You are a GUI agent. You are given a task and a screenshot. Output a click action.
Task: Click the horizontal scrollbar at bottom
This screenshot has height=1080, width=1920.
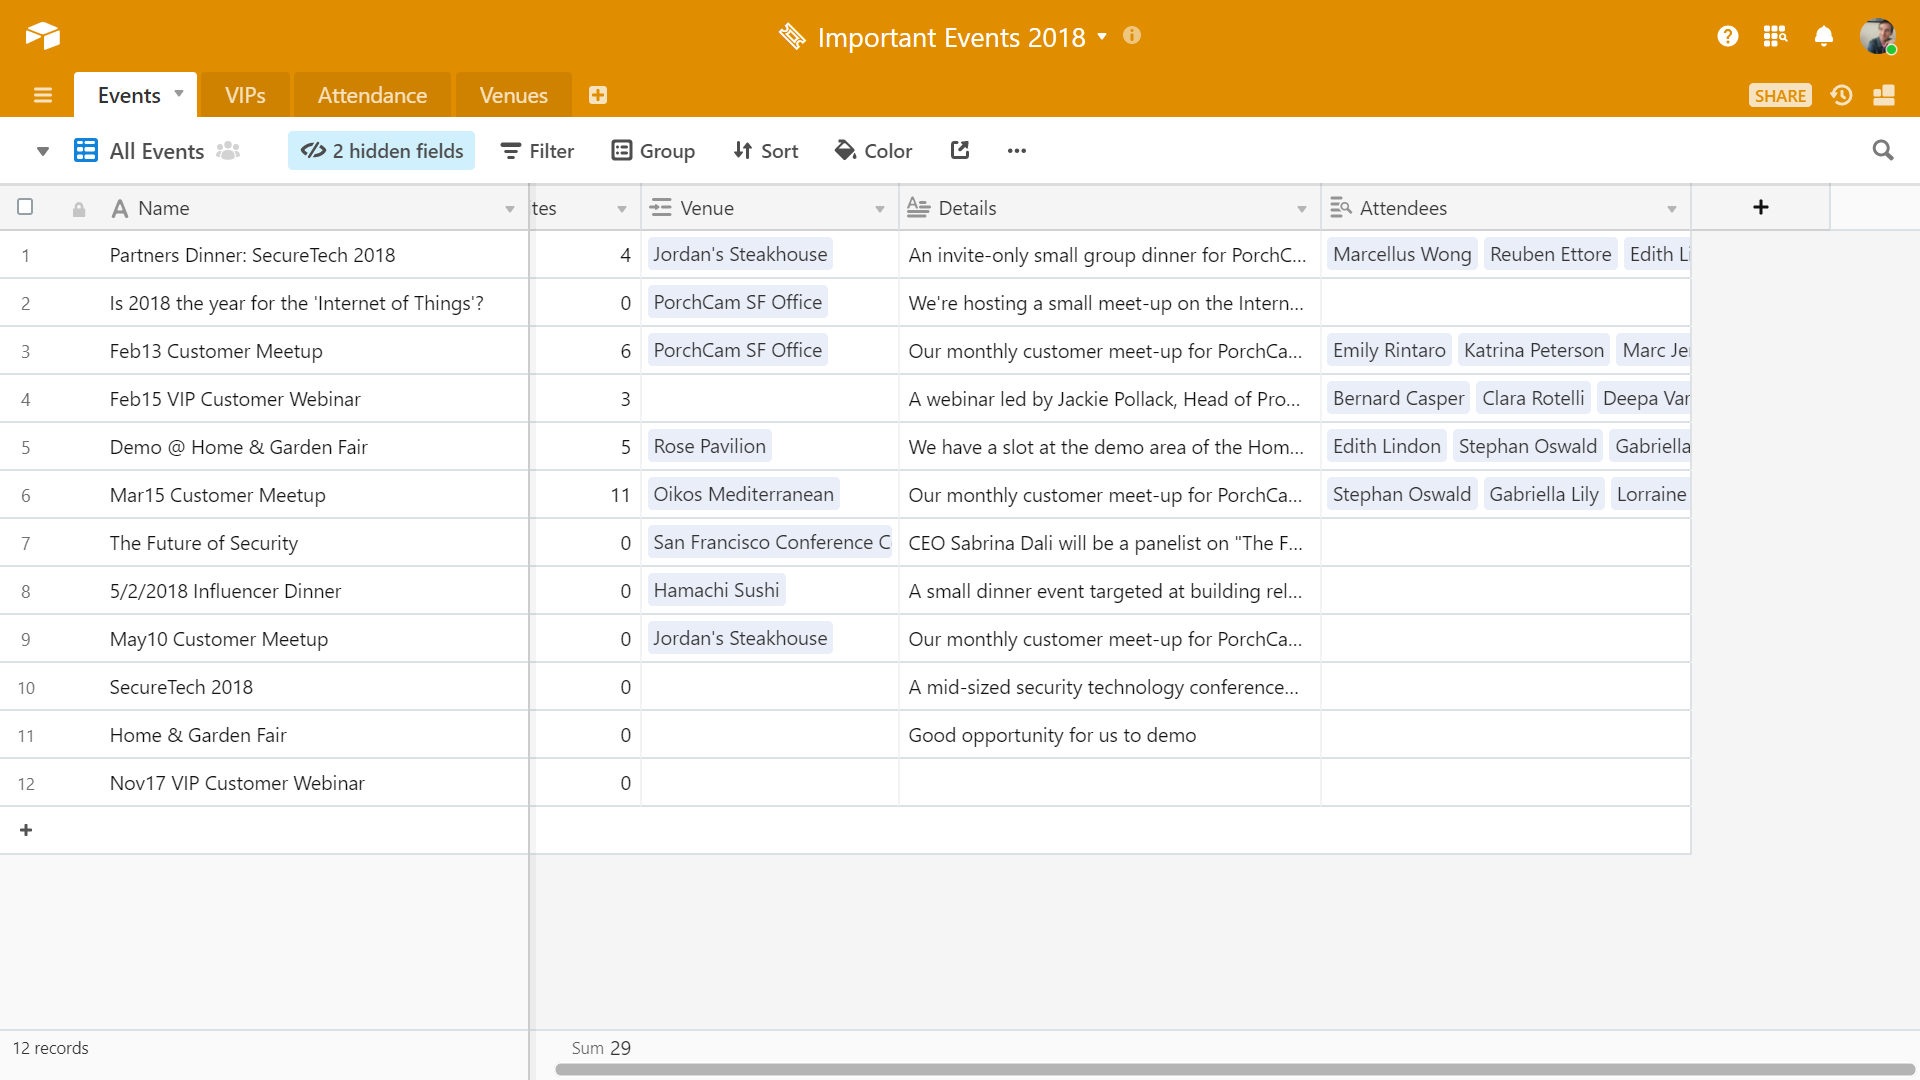pyautogui.click(x=1234, y=1069)
